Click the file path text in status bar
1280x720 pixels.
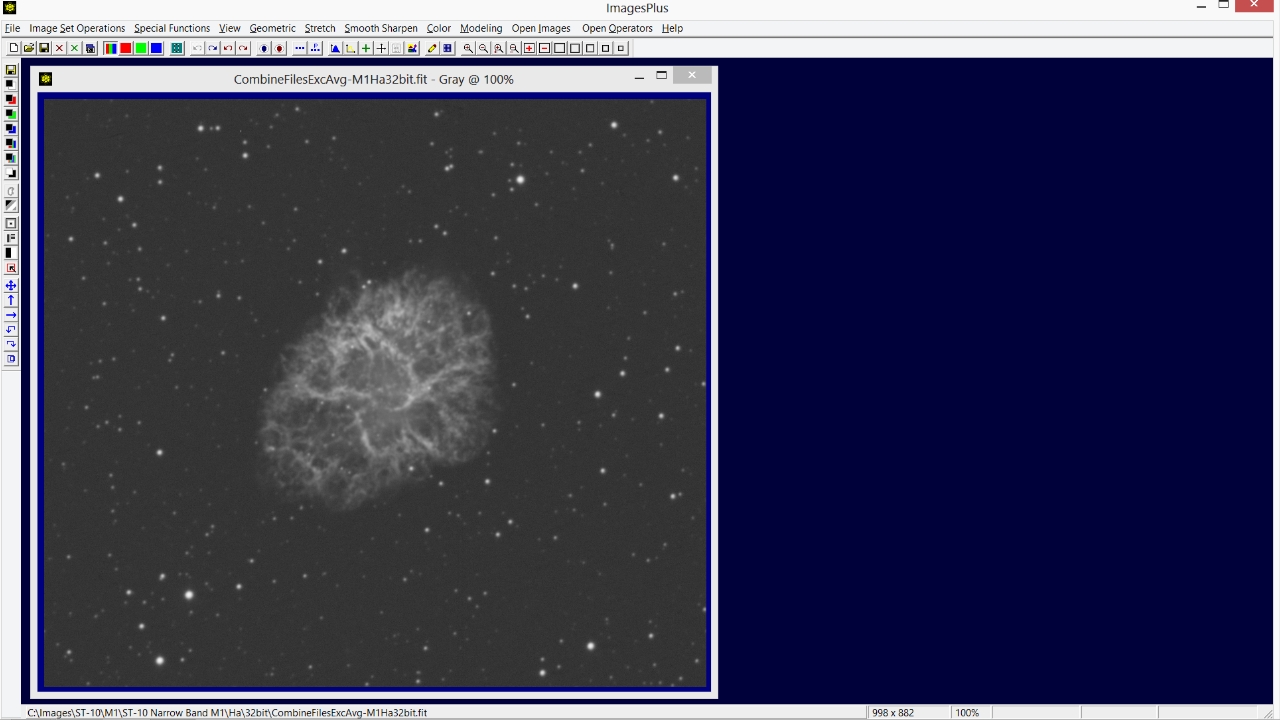click(x=227, y=713)
